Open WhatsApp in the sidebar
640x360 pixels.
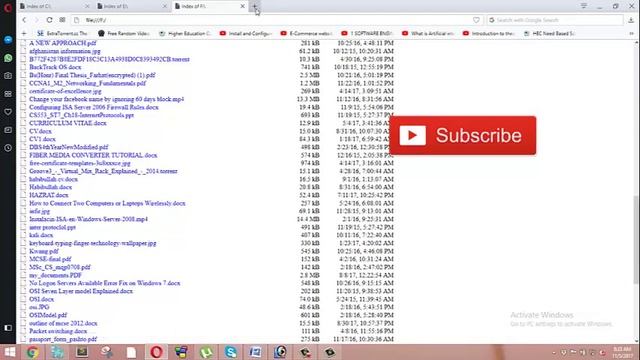click(x=8, y=58)
